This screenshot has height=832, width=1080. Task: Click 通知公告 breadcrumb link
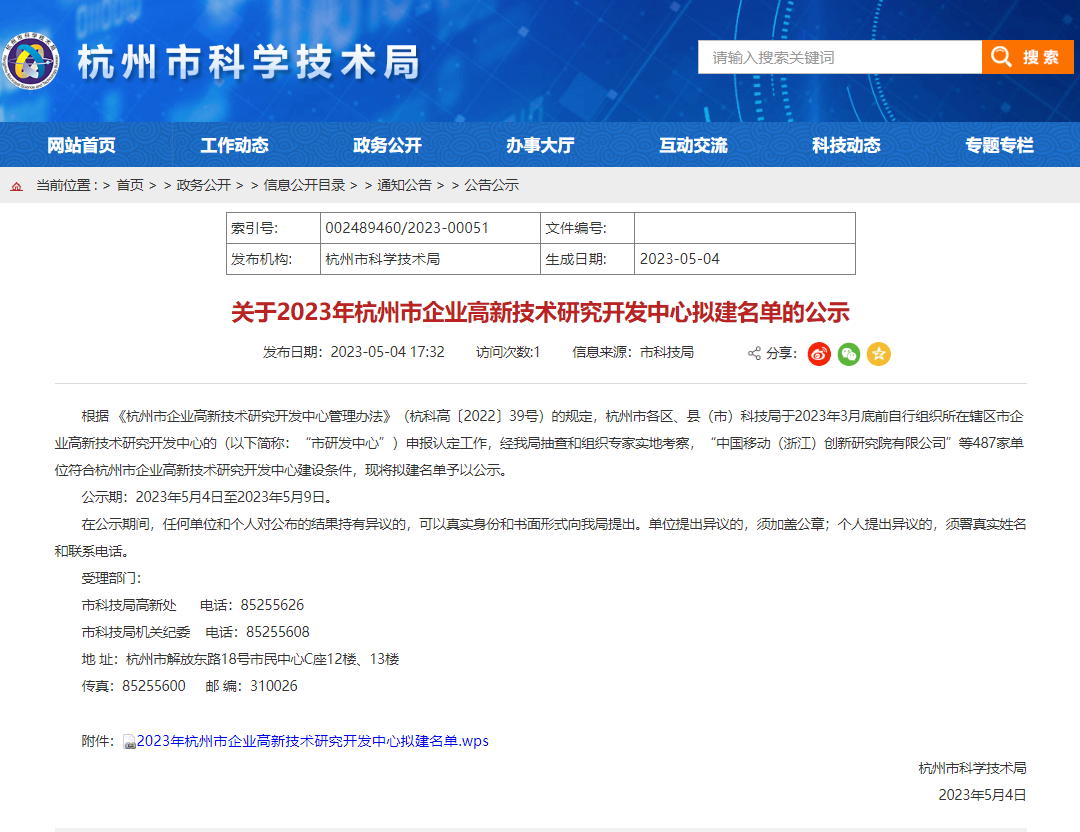[x=404, y=185]
